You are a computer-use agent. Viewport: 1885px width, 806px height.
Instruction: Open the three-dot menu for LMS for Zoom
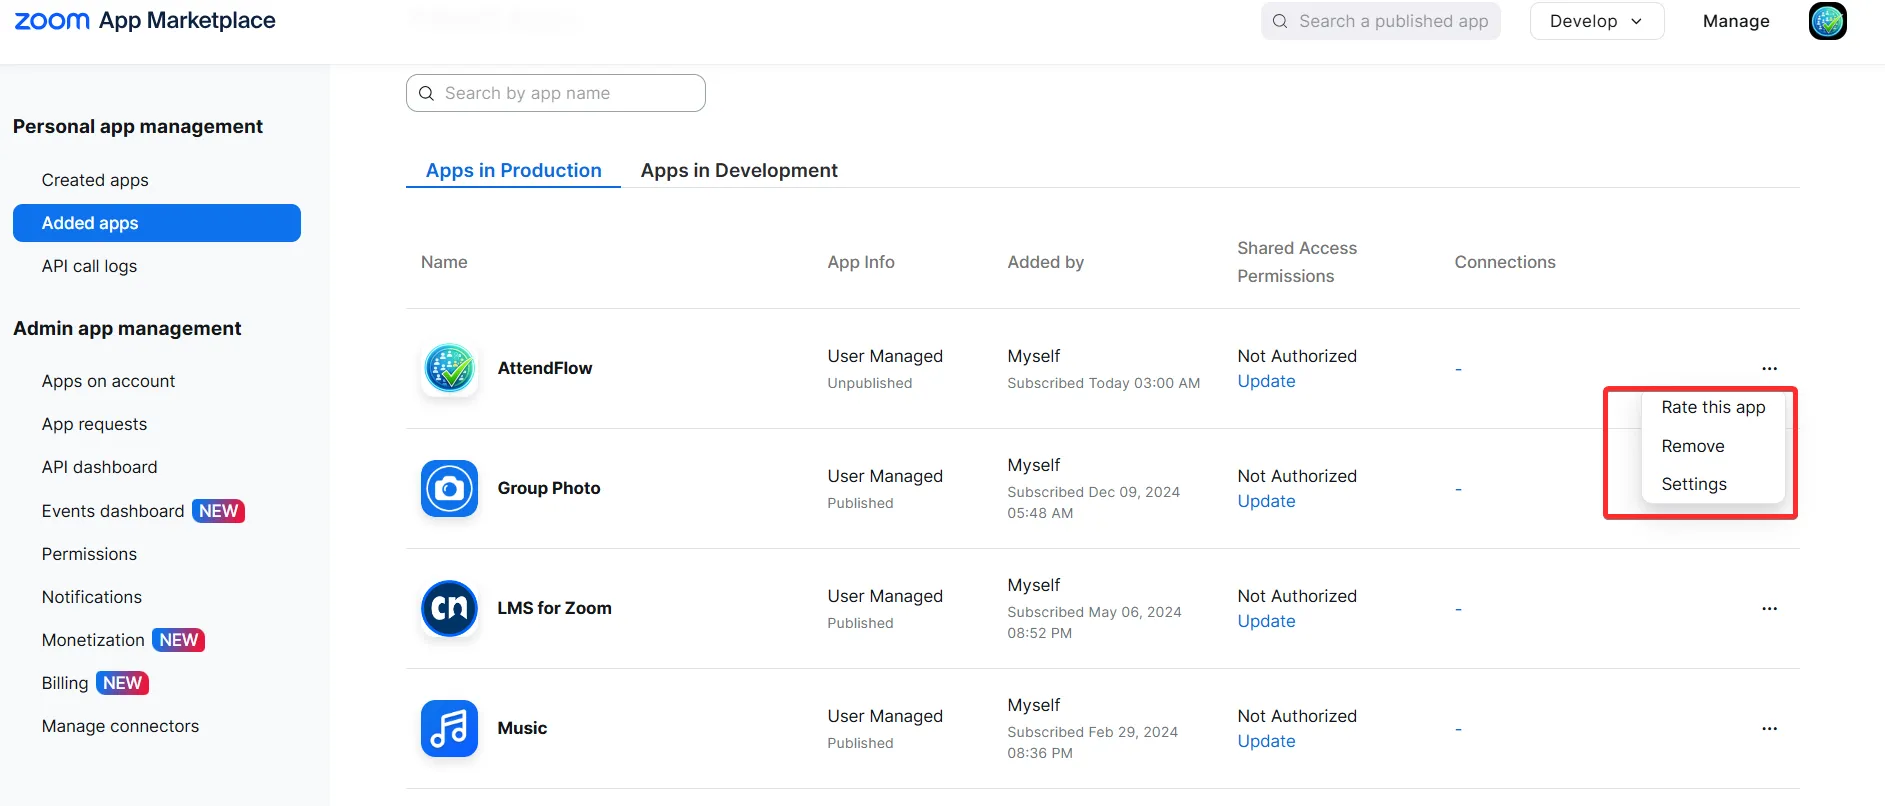[x=1769, y=609]
